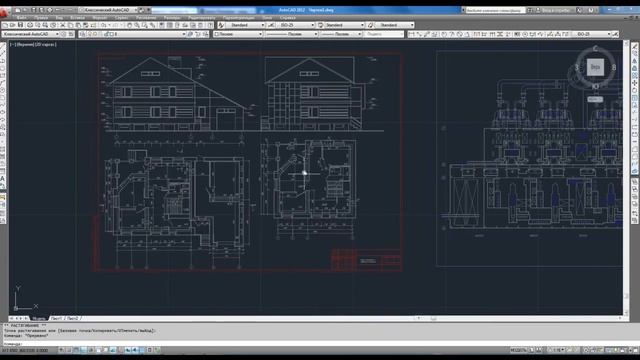Click the ViewCube compass C direction
640x360 pixels.
(595, 49)
